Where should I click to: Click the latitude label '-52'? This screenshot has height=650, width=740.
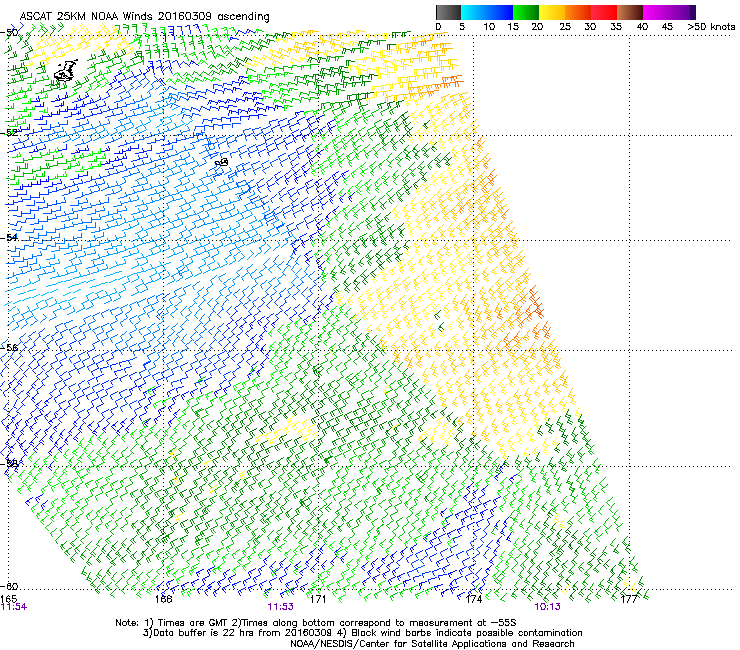coord(9,133)
